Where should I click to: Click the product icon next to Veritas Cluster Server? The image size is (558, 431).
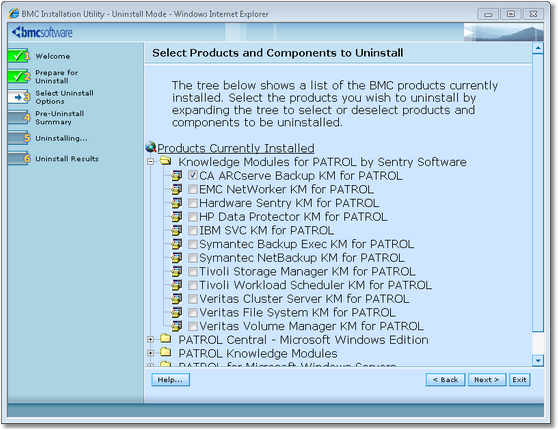176,299
